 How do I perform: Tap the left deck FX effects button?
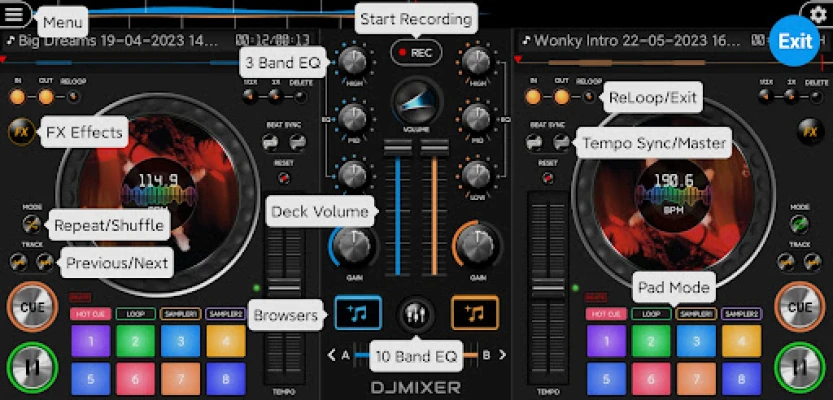pyautogui.click(x=20, y=131)
